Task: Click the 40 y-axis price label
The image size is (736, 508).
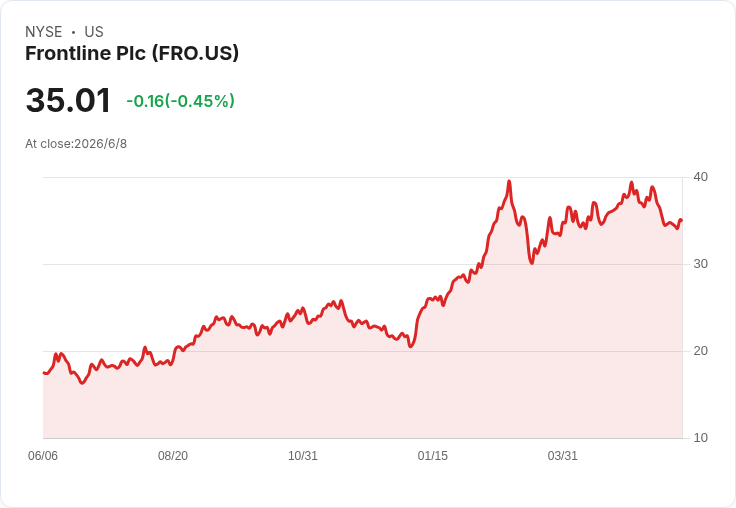Action: point(700,177)
